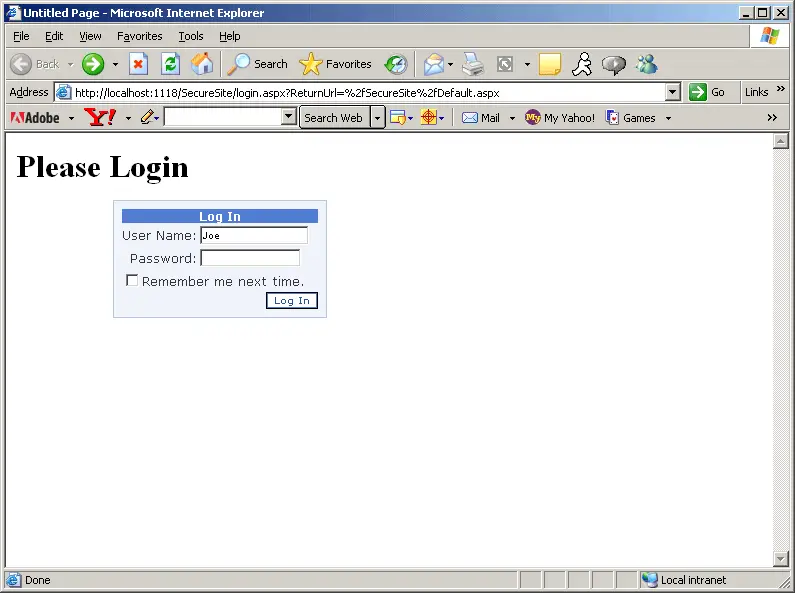Open the Favorites star panel
This screenshot has height=593, width=795.
tap(310, 64)
